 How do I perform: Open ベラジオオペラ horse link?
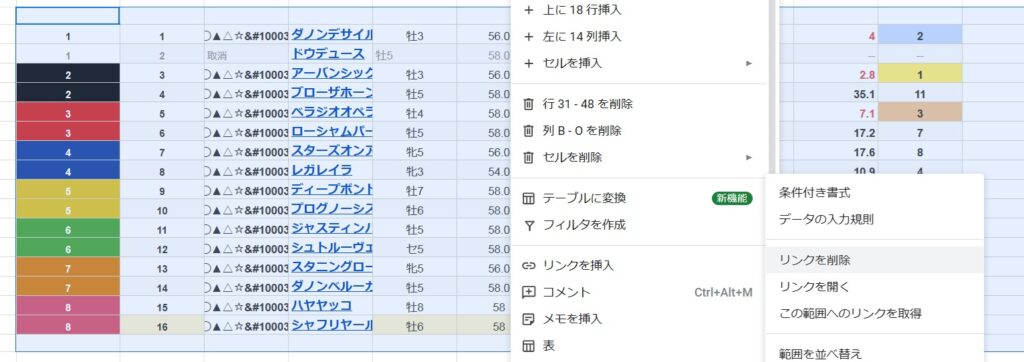331,112
